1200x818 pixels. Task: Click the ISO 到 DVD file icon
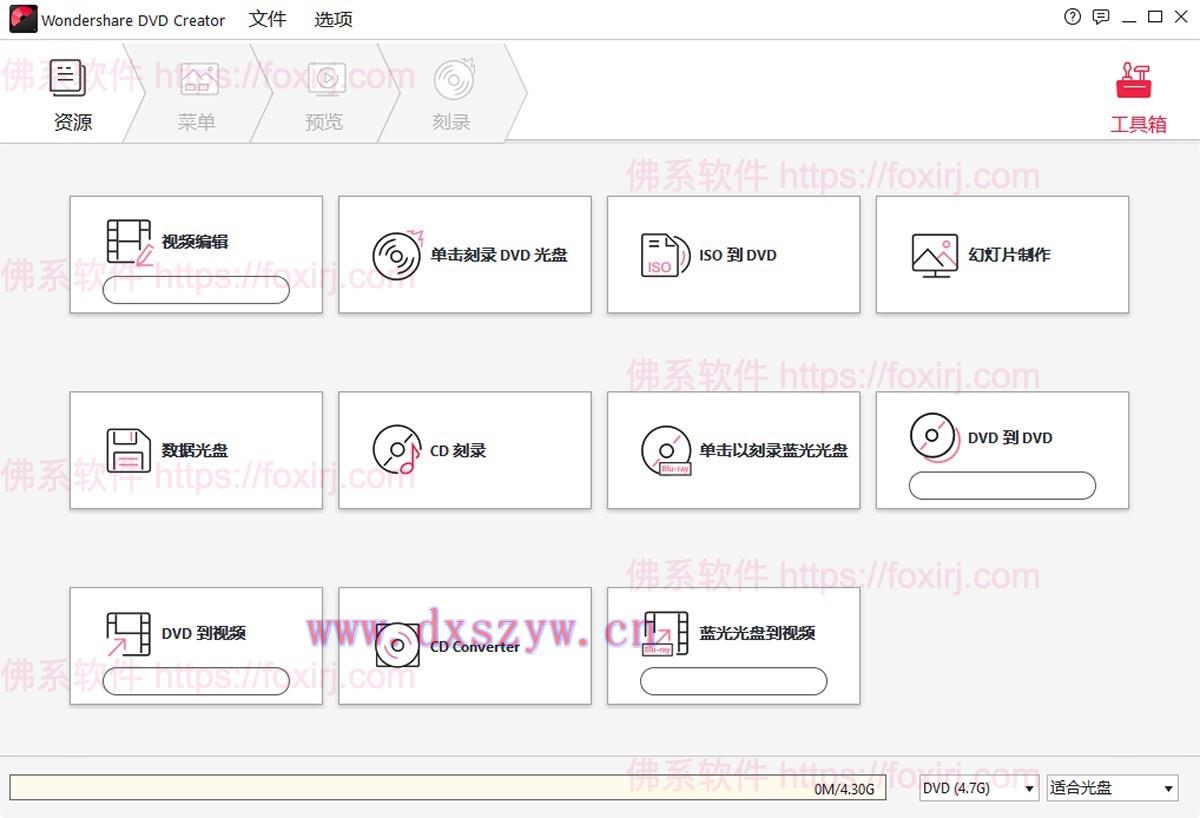(x=665, y=255)
